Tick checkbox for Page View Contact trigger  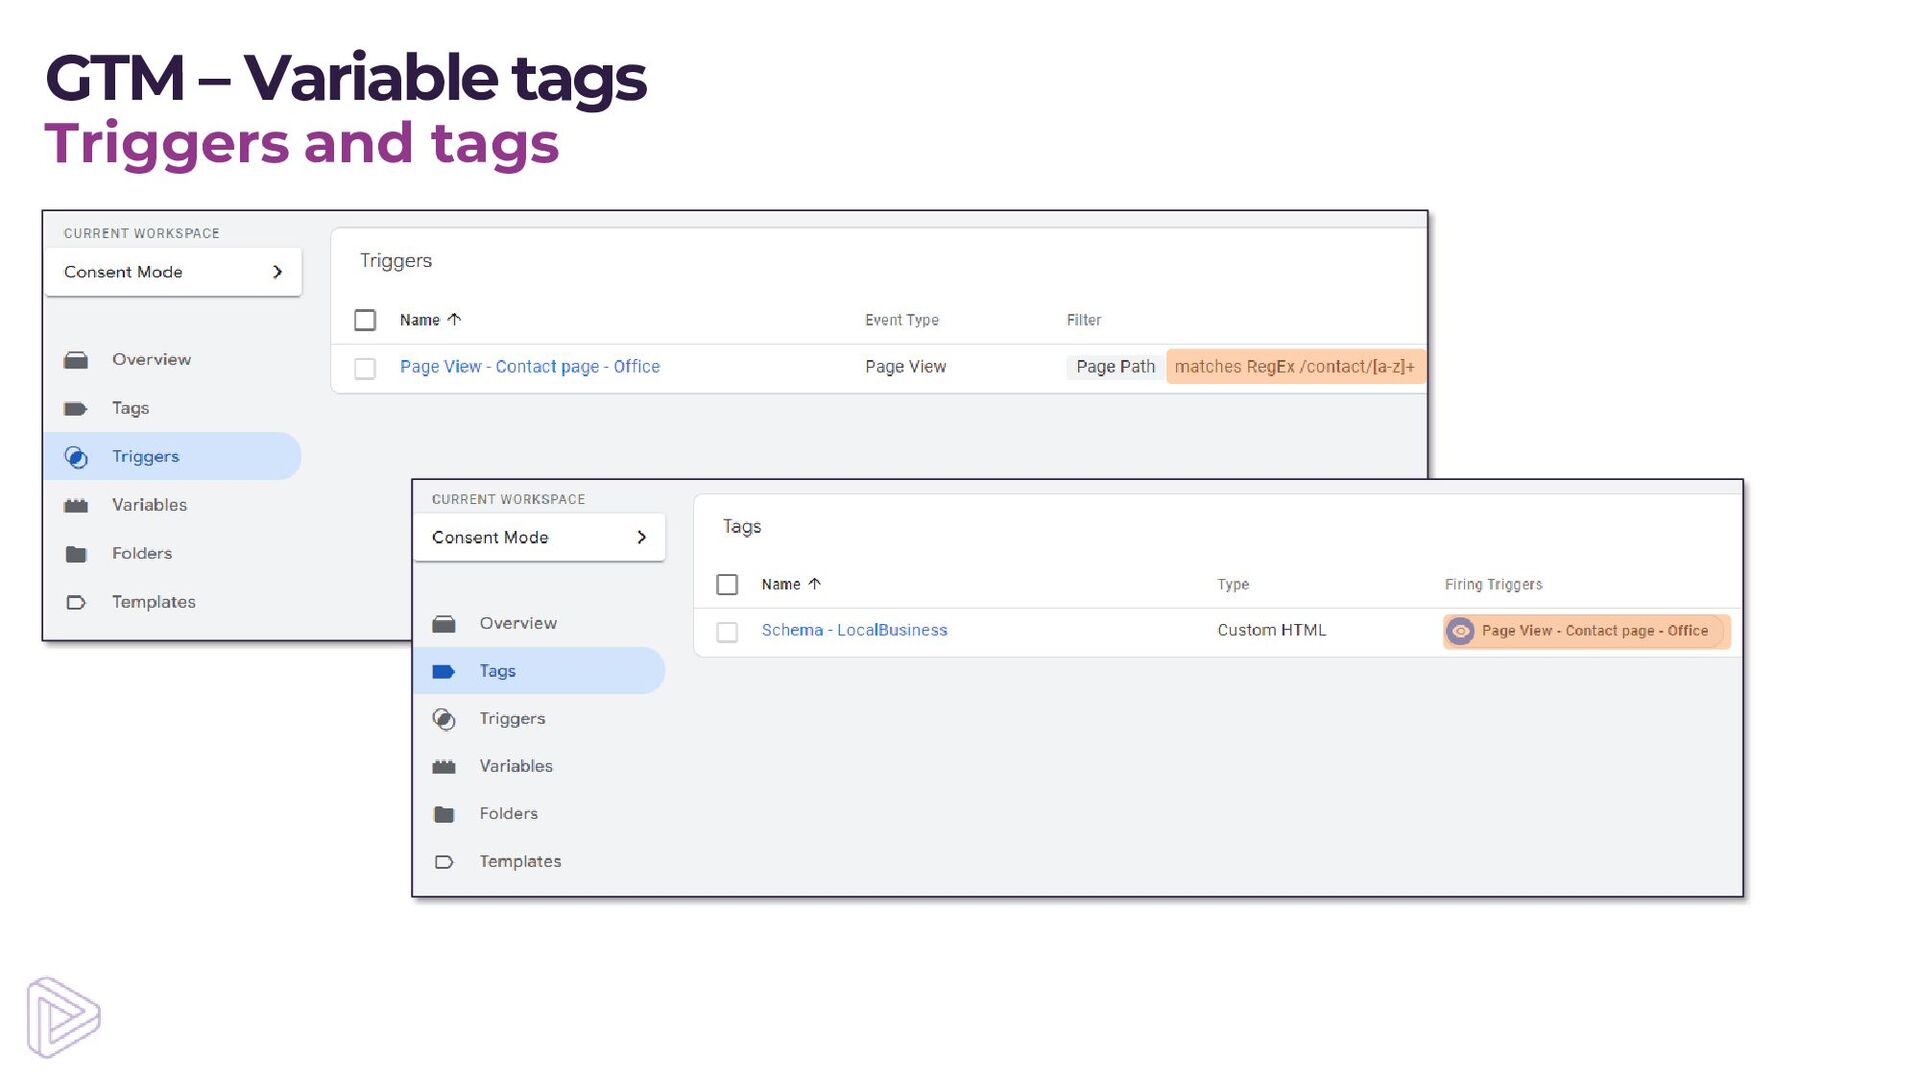[x=365, y=368]
